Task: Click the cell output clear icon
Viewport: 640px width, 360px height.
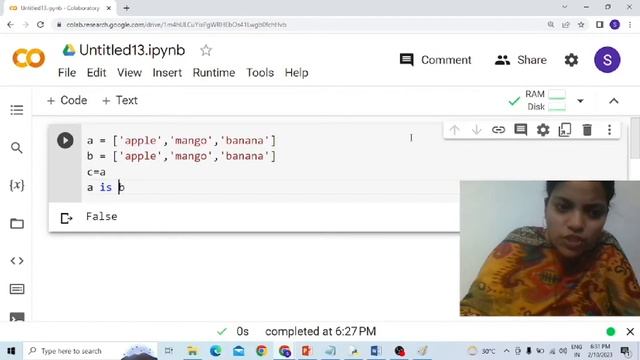Action: [66, 218]
